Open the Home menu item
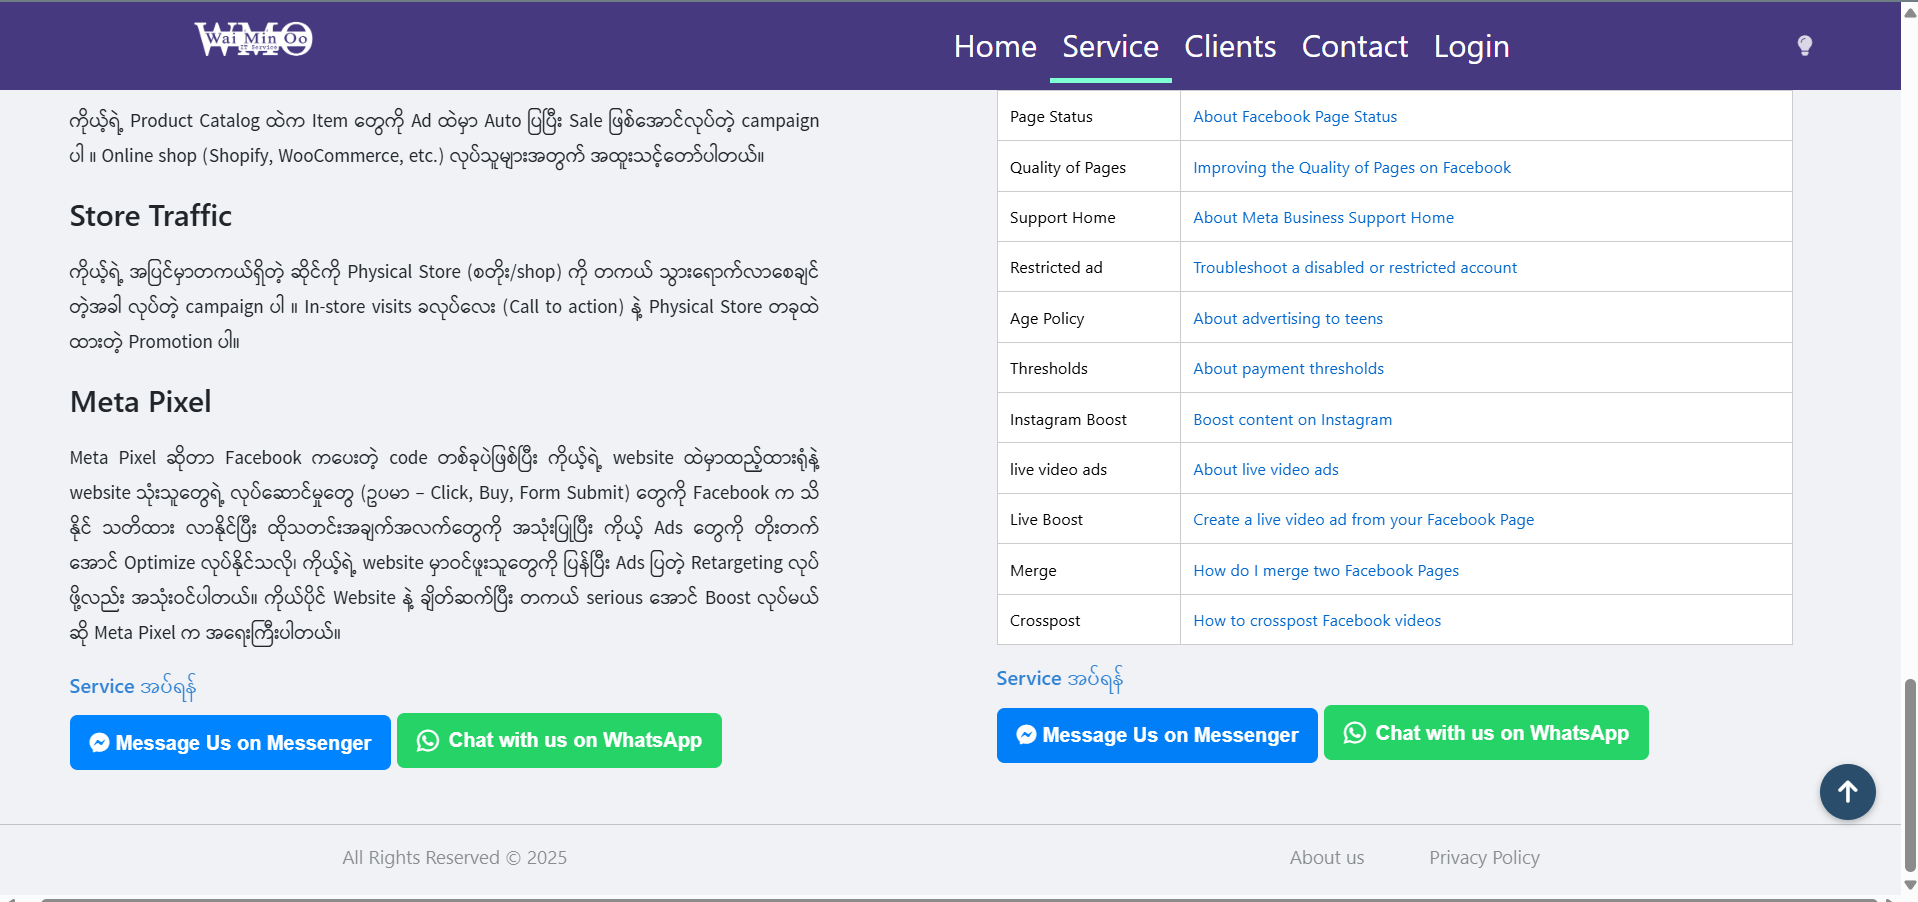Viewport: 1918px width, 902px height. click(994, 47)
